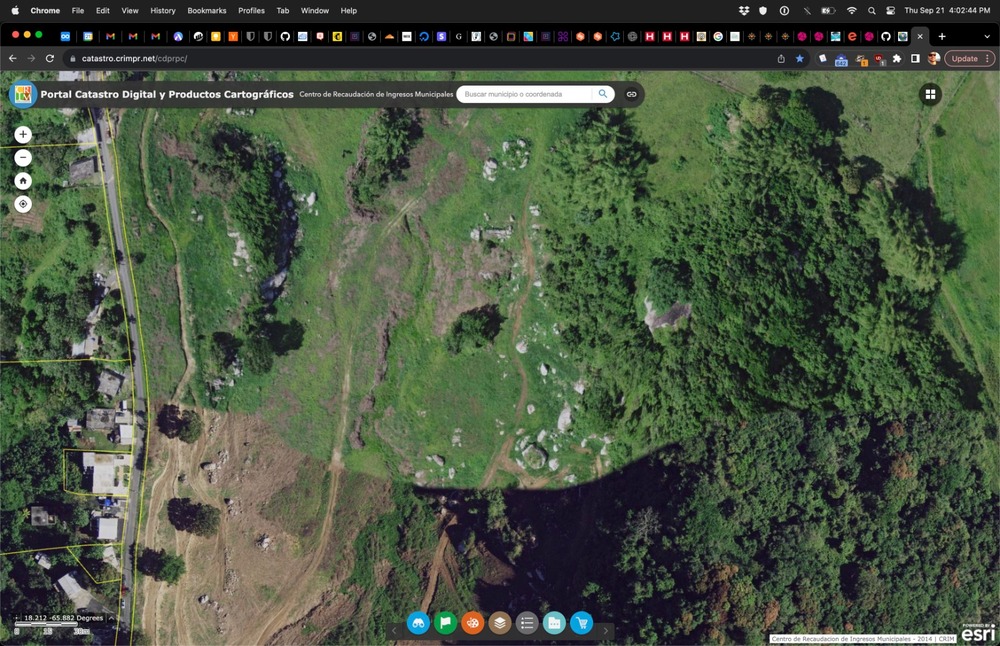Viewport: 1000px width, 646px height.
Task: Open the Edit menu
Action: click(103, 11)
